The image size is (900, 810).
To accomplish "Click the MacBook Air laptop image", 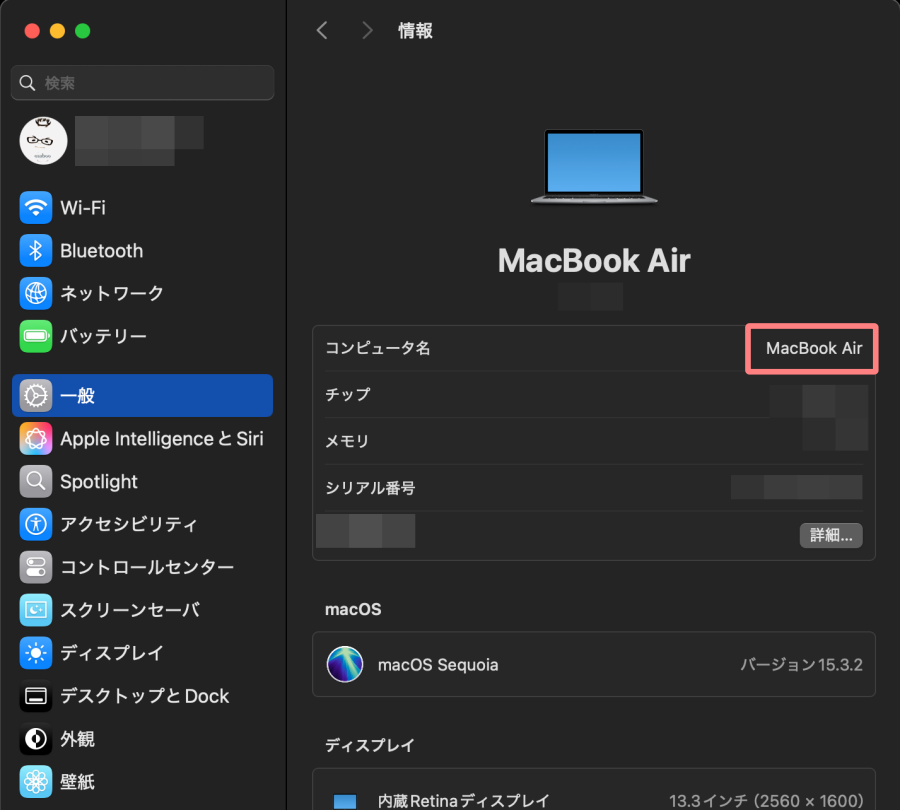I will click(594, 167).
